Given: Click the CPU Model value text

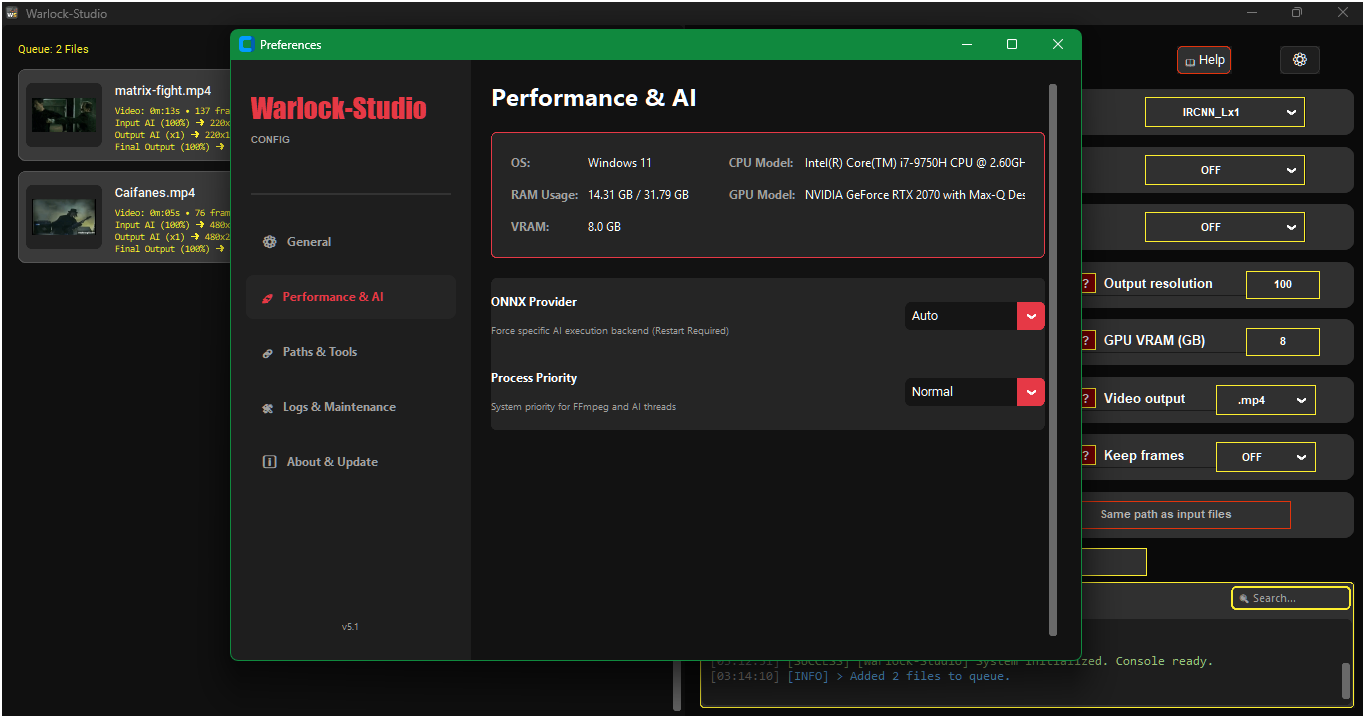Looking at the screenshot, I should click(915, 163).
